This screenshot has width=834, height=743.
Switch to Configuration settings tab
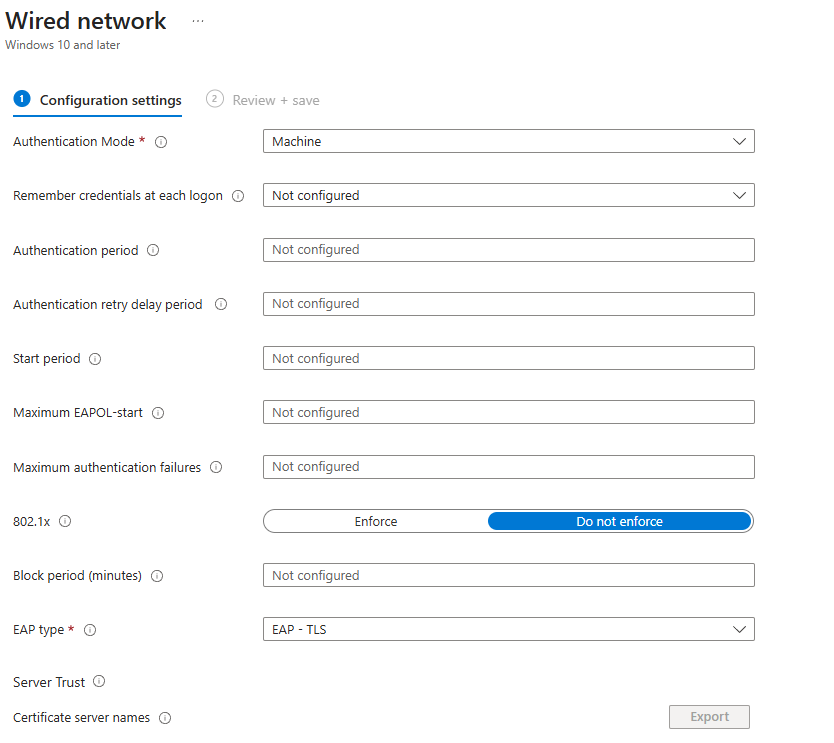click(98, 101)
